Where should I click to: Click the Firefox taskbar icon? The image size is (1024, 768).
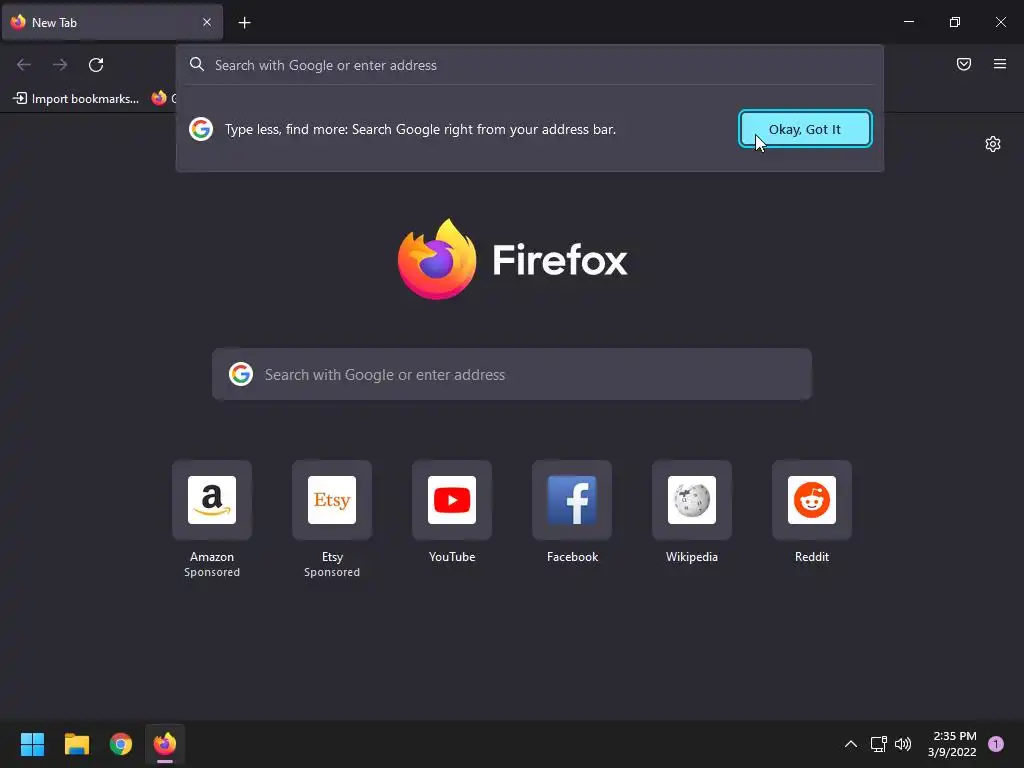tap(165, 744)
